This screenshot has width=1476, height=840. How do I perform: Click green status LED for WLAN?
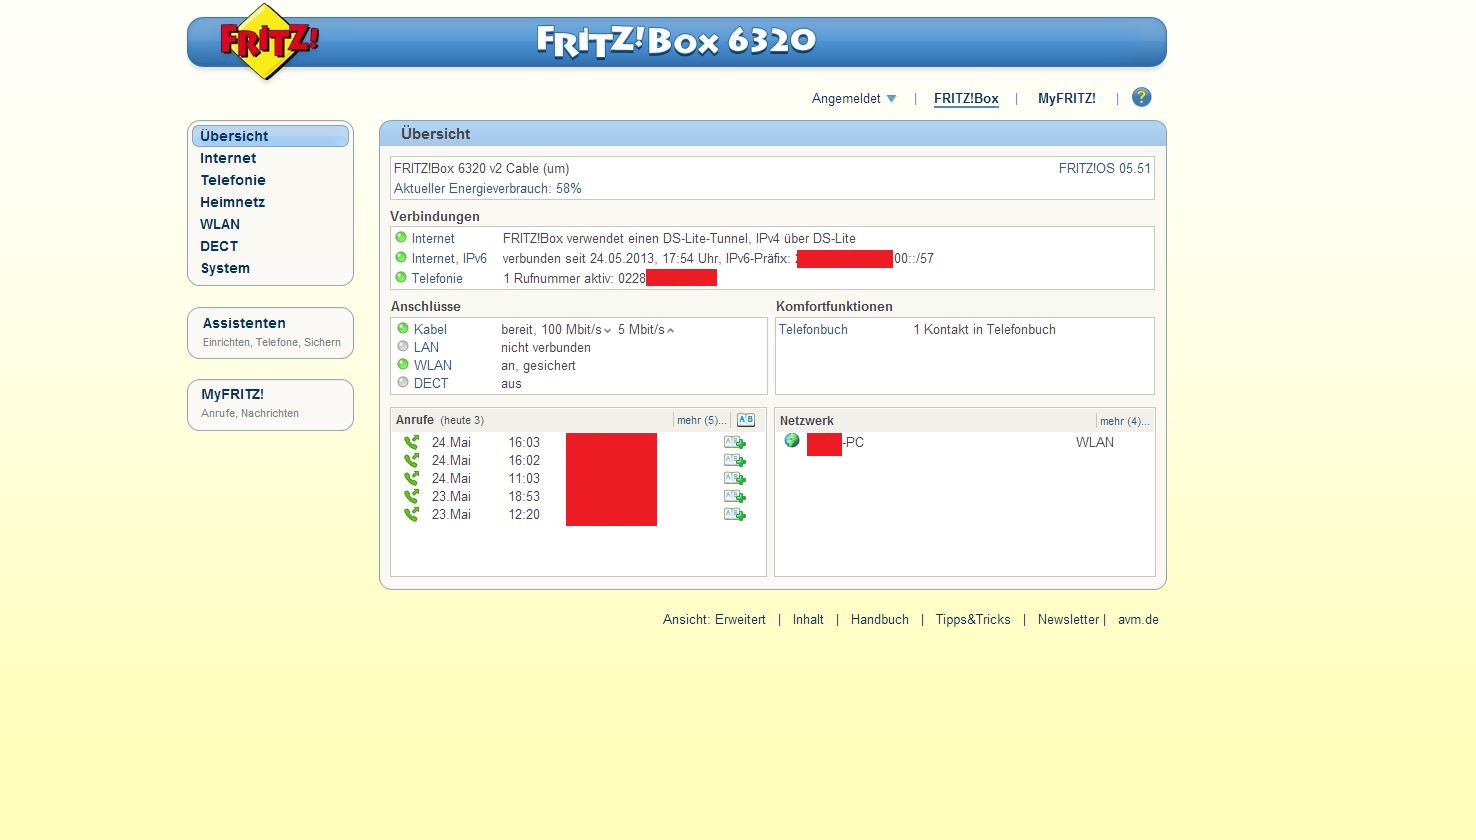click(403, 364)
